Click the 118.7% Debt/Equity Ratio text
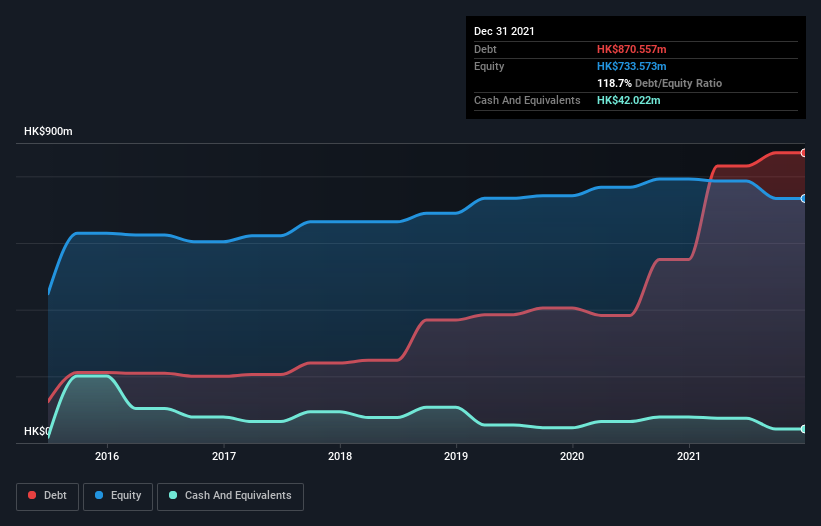The image size is (821, 526). (x=659, y=83)
